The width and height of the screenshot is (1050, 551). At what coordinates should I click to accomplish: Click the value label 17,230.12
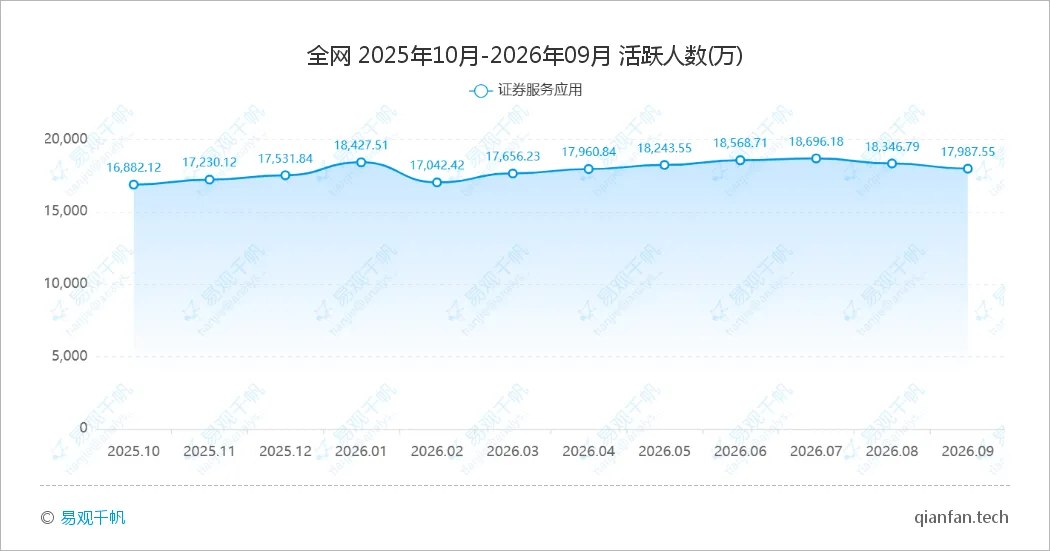pyautogui.click(x=210, y=163)
